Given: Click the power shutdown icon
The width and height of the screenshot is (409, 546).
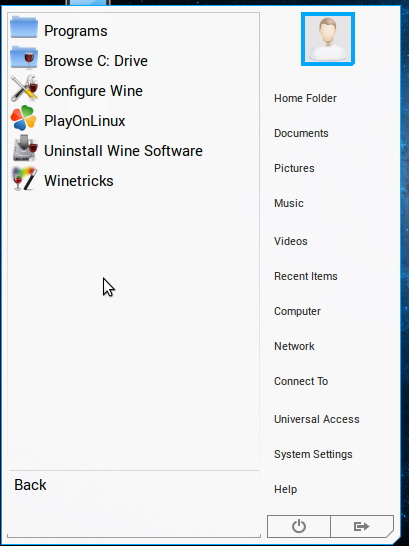Looking at the screenshot, I should point(299,526).
